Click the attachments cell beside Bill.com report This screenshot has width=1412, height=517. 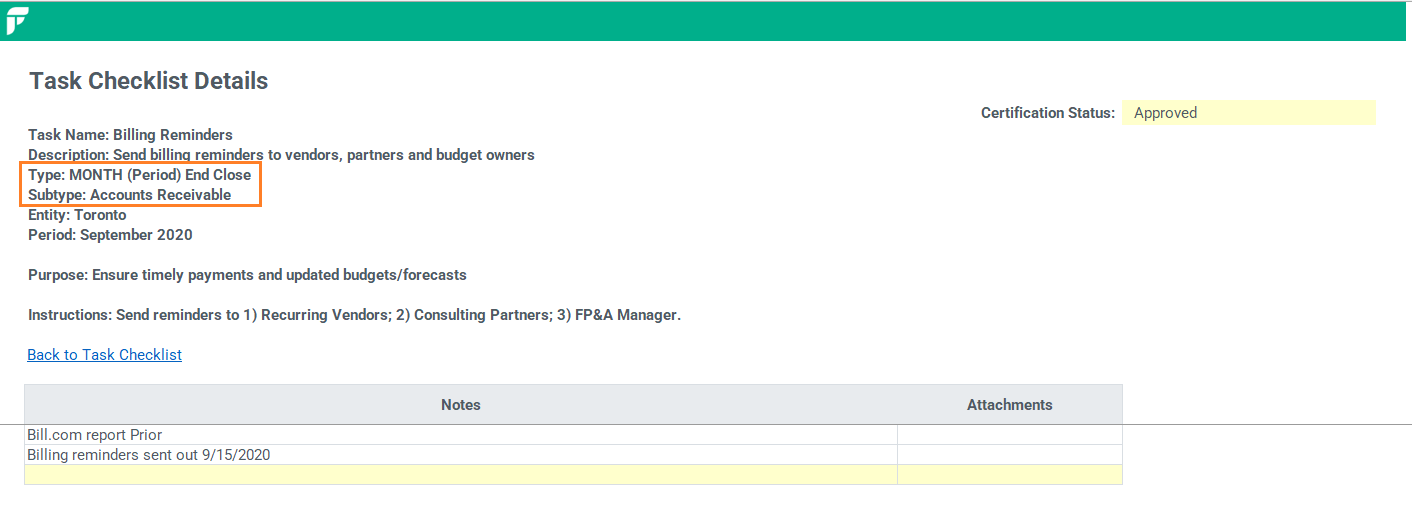pyautogui.click(x=1010, y=435)
